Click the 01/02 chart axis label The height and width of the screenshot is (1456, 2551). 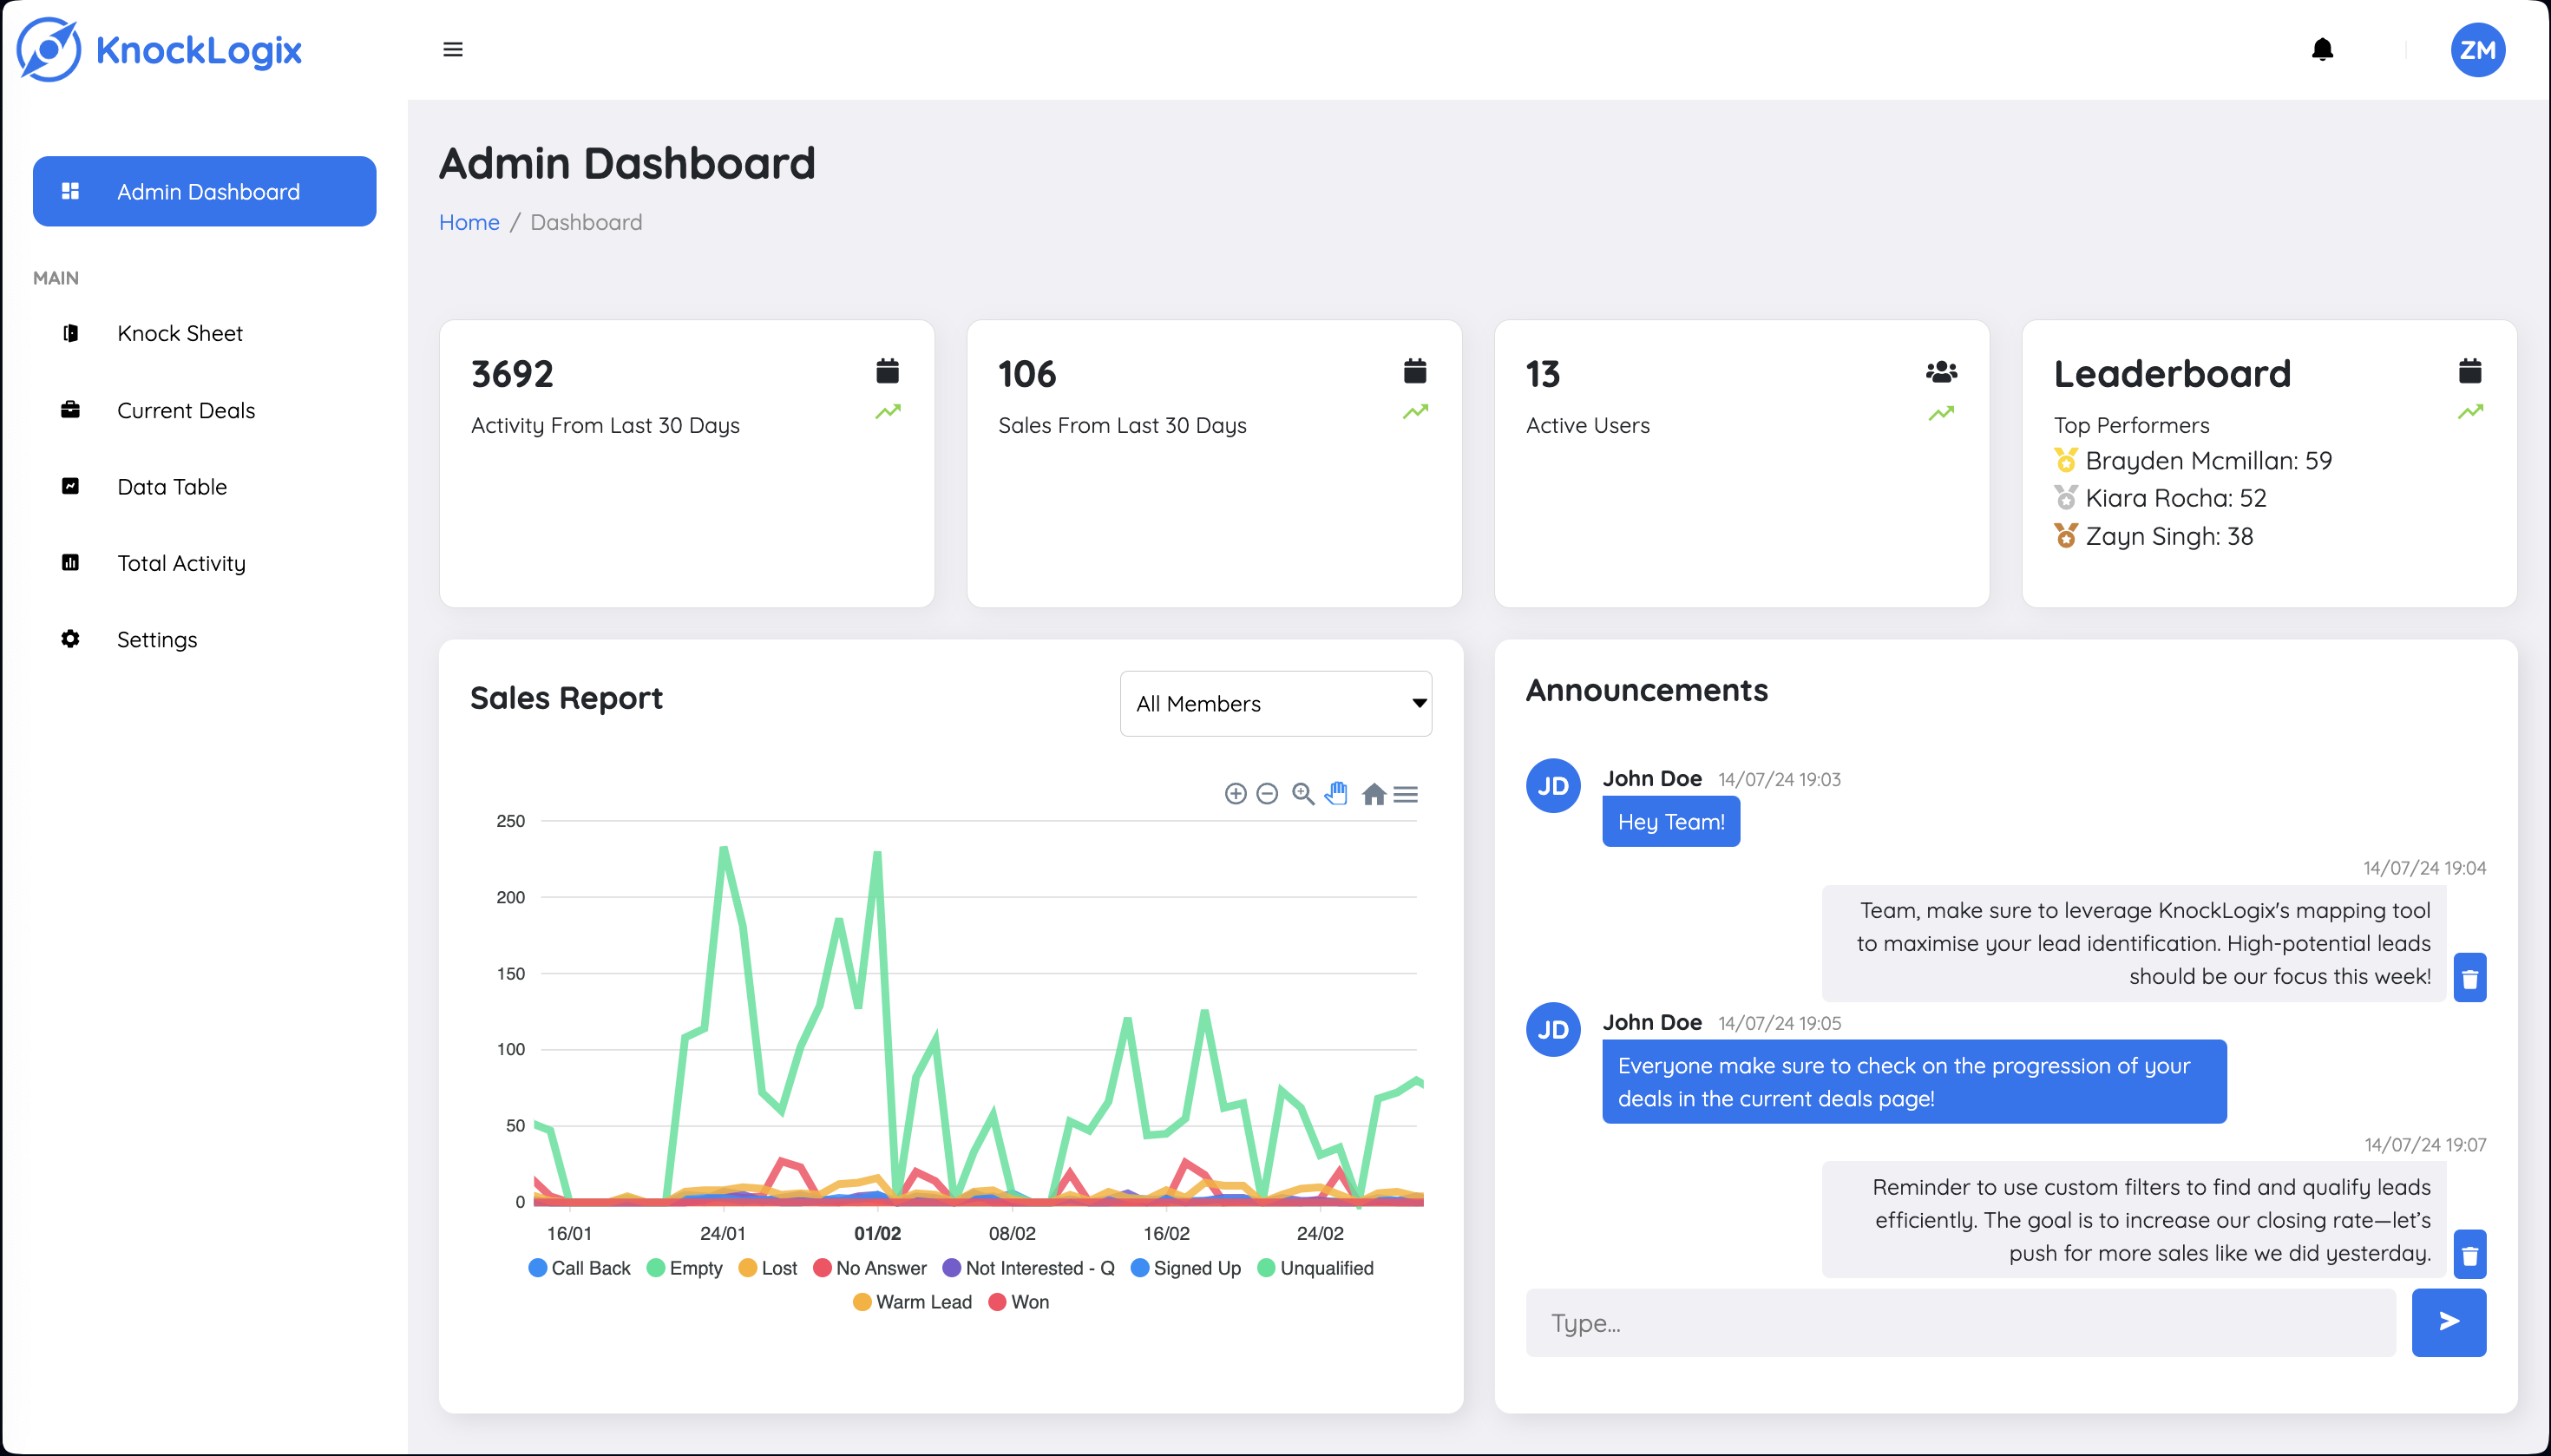tap(877, 1234)
